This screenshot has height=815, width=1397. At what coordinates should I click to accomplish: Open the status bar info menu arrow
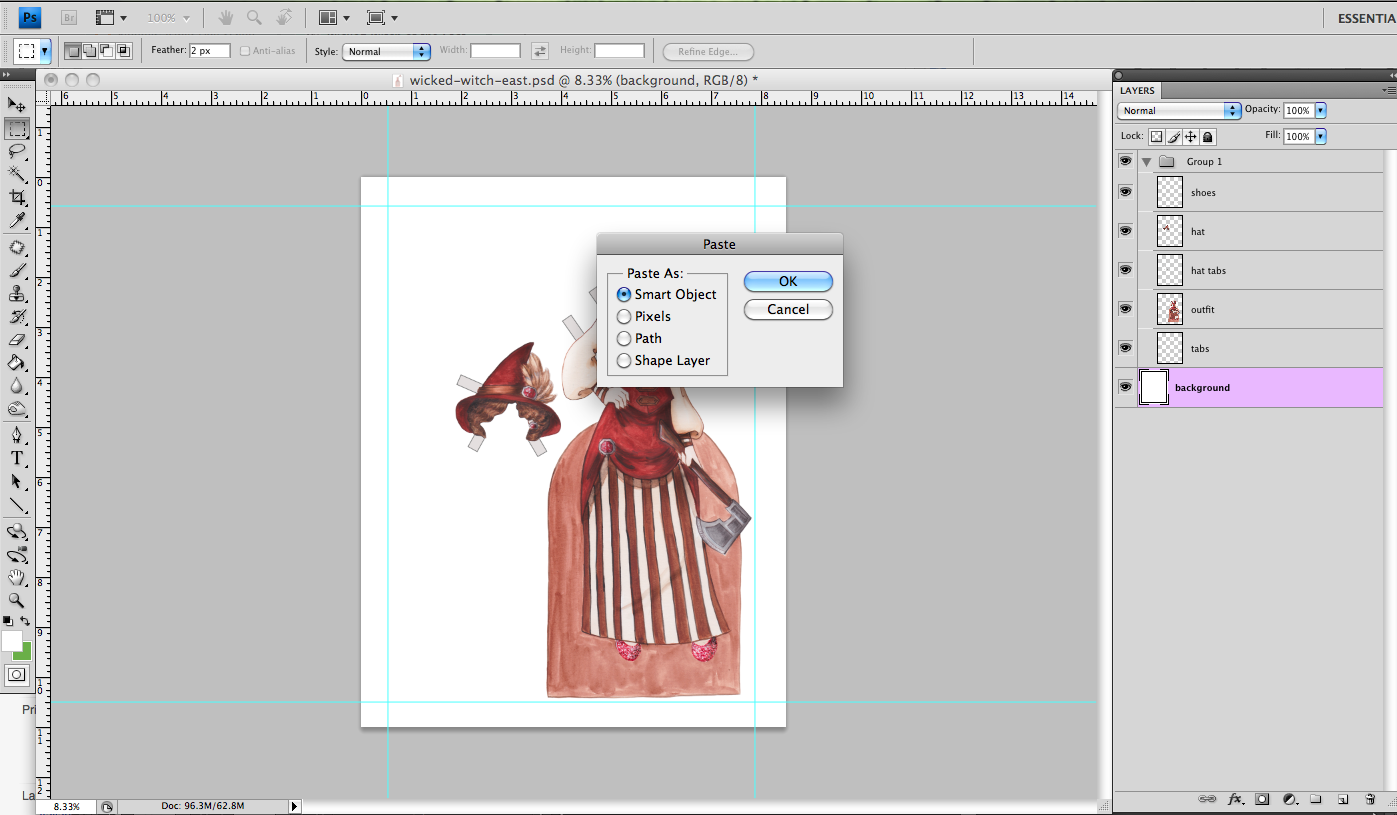[x=294, y=806]
